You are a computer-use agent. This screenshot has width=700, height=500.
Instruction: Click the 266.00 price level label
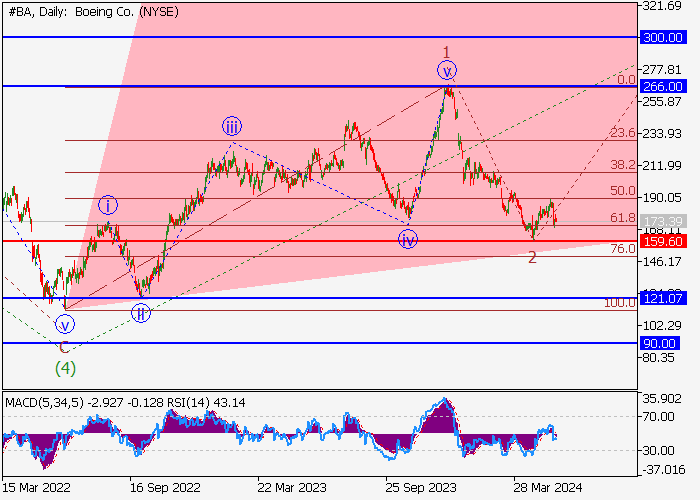[663, 86]
